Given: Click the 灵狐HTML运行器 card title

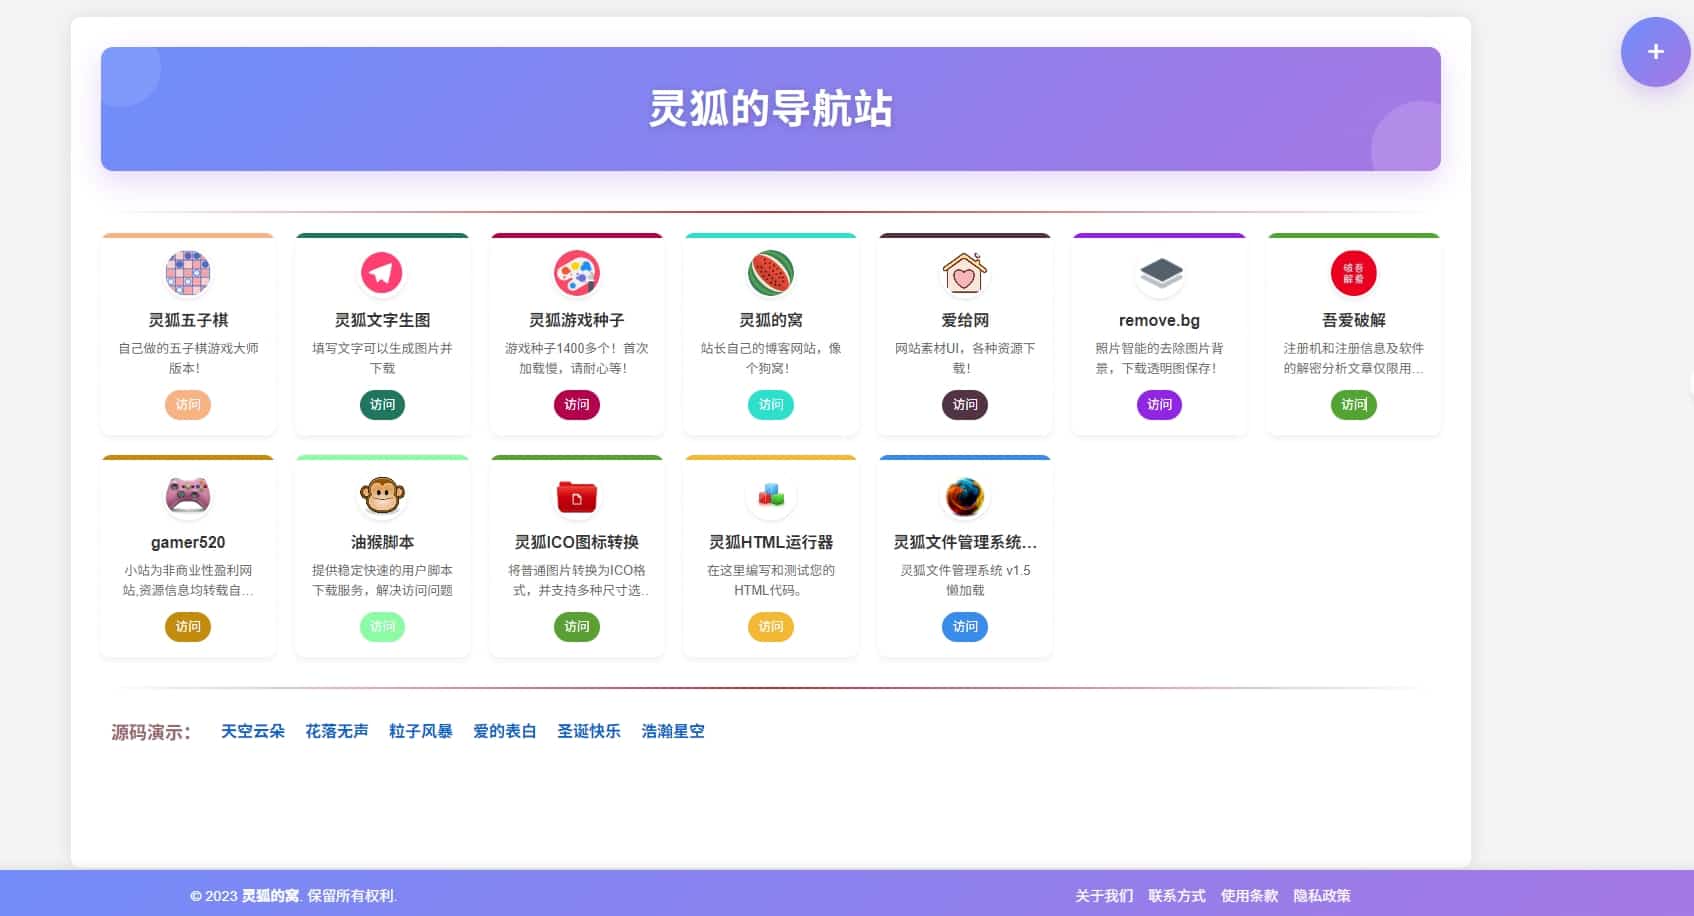Looking at the screenshot, I should 771,542.
